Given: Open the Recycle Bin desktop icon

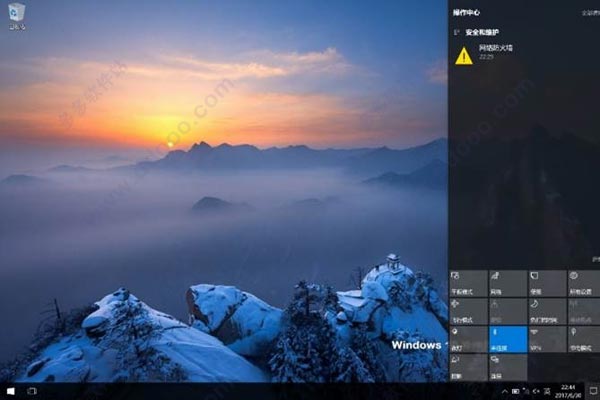Looking at the screenshot, I should (16, 16).
